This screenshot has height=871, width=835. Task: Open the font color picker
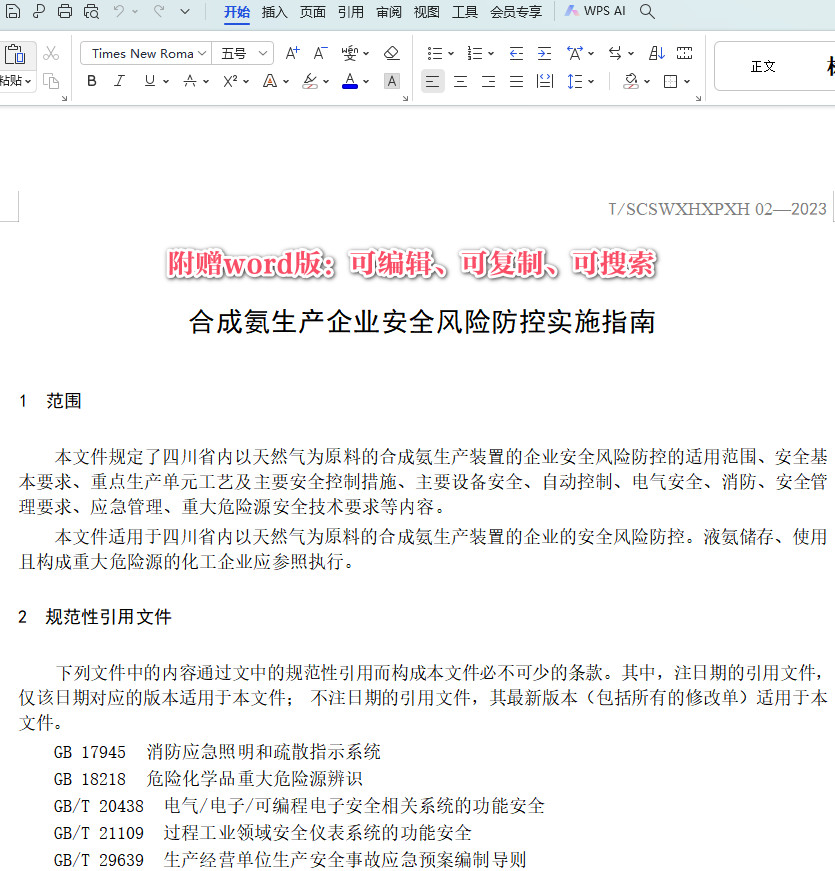pos(351,80)
